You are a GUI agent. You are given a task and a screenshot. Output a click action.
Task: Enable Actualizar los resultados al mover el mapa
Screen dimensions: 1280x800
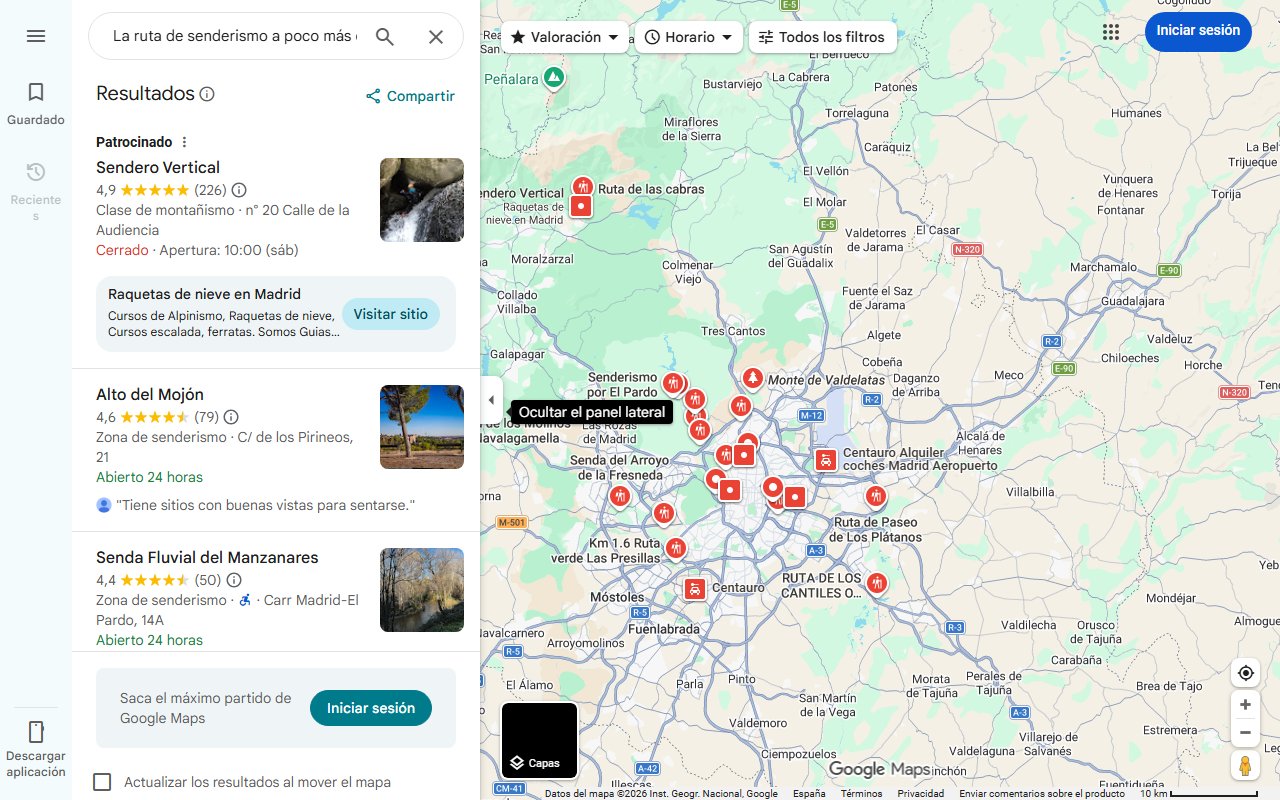102,782
